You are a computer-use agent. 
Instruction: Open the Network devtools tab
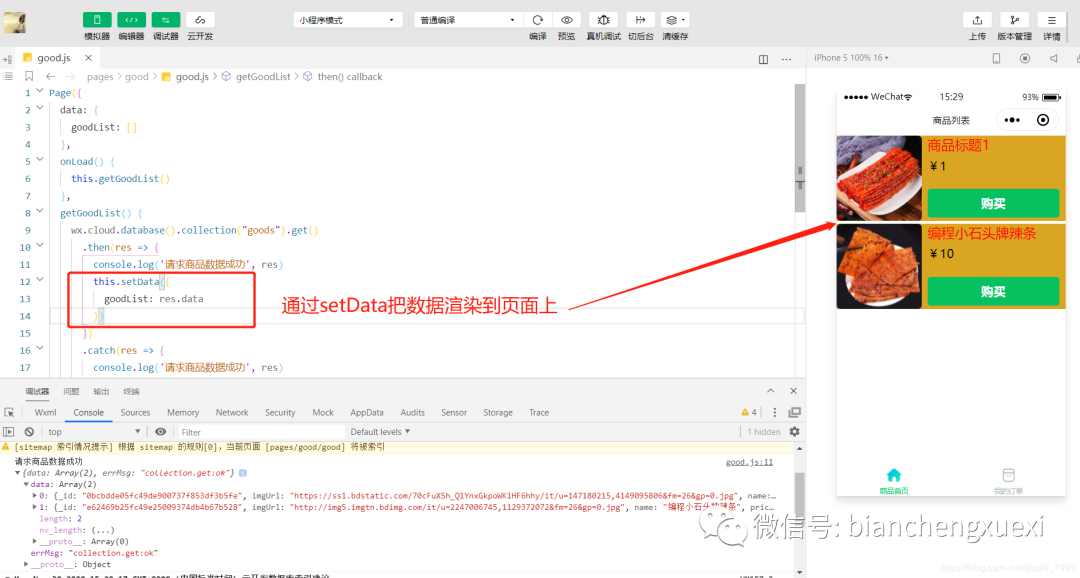tap(231, 413)
